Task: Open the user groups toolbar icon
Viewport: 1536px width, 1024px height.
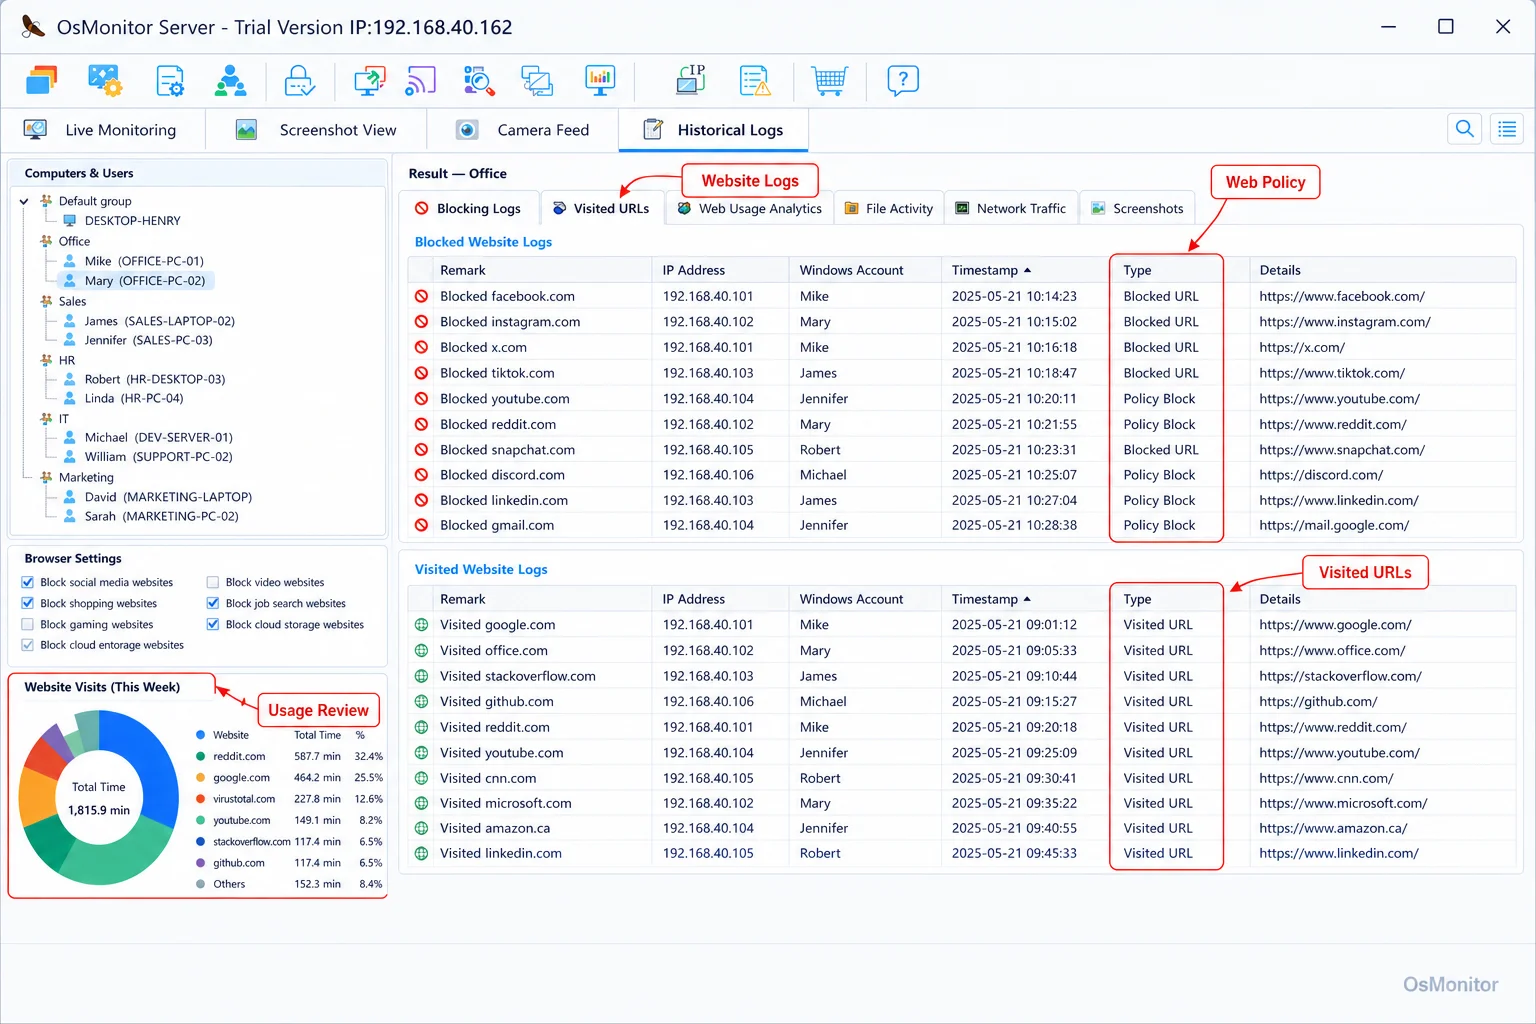Action: 231,80
